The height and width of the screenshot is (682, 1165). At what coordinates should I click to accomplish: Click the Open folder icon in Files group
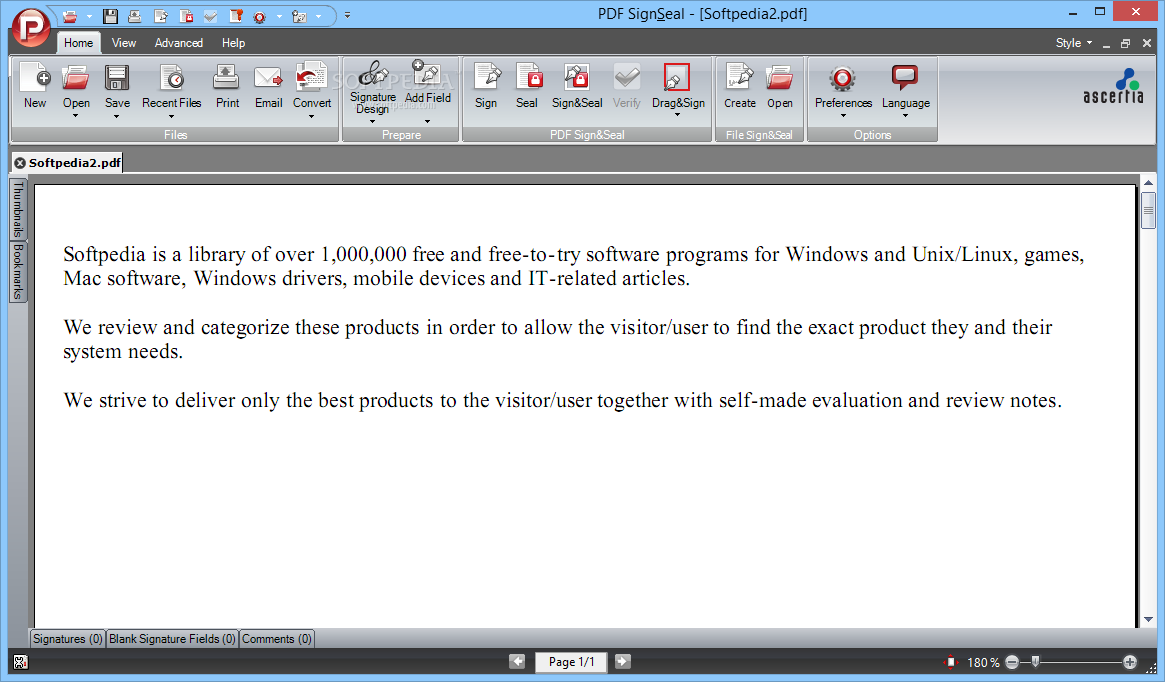click(76, 78)
